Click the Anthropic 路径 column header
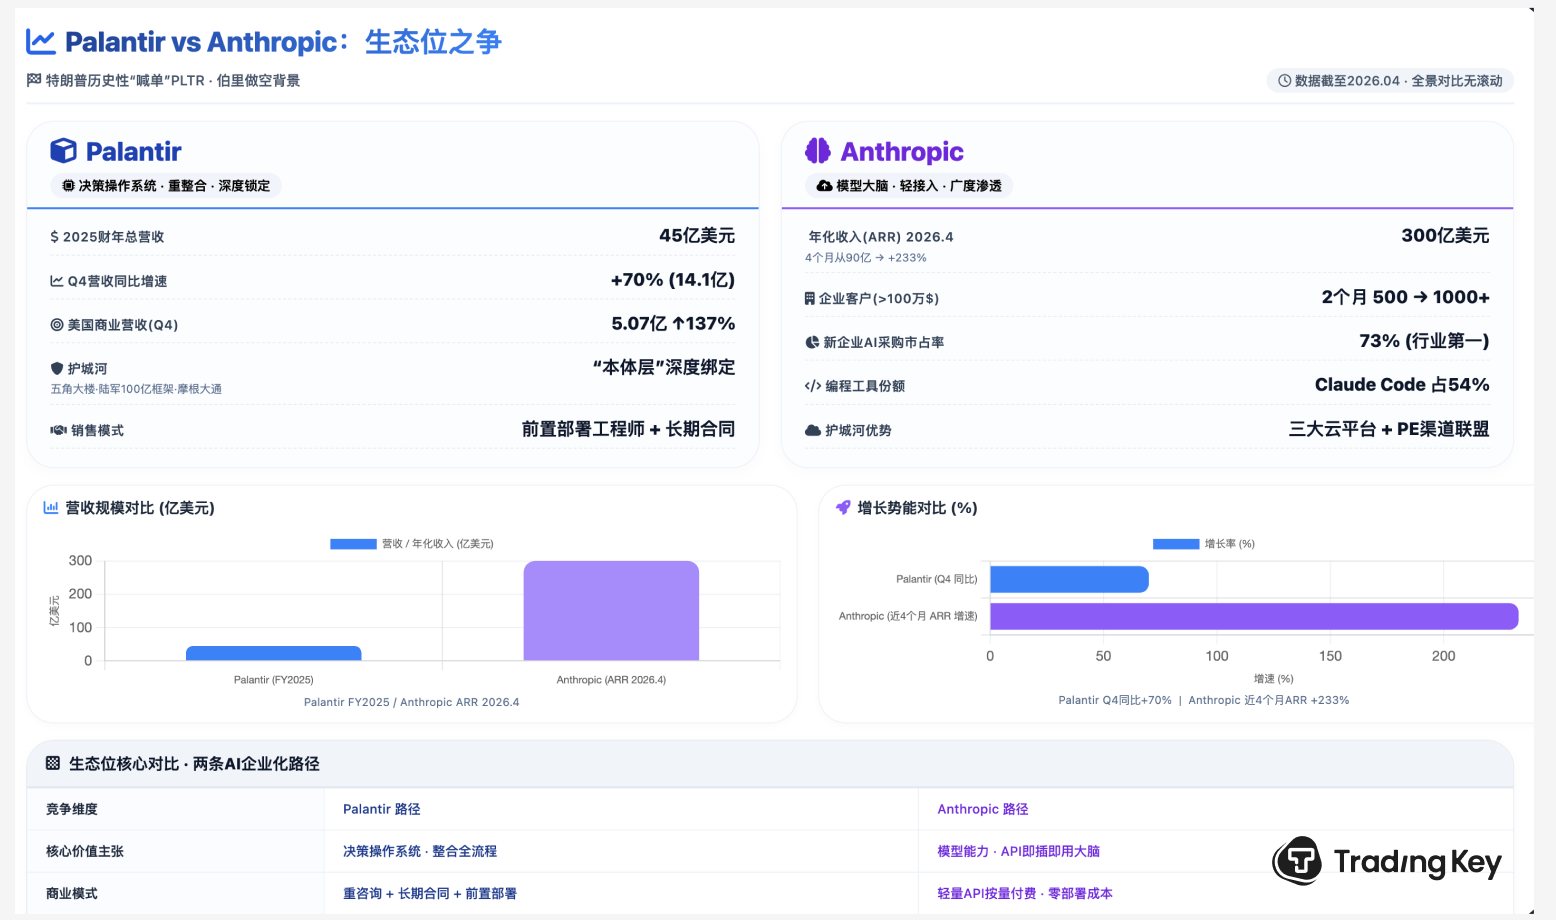1556x920 pixels. pos(982,809)
